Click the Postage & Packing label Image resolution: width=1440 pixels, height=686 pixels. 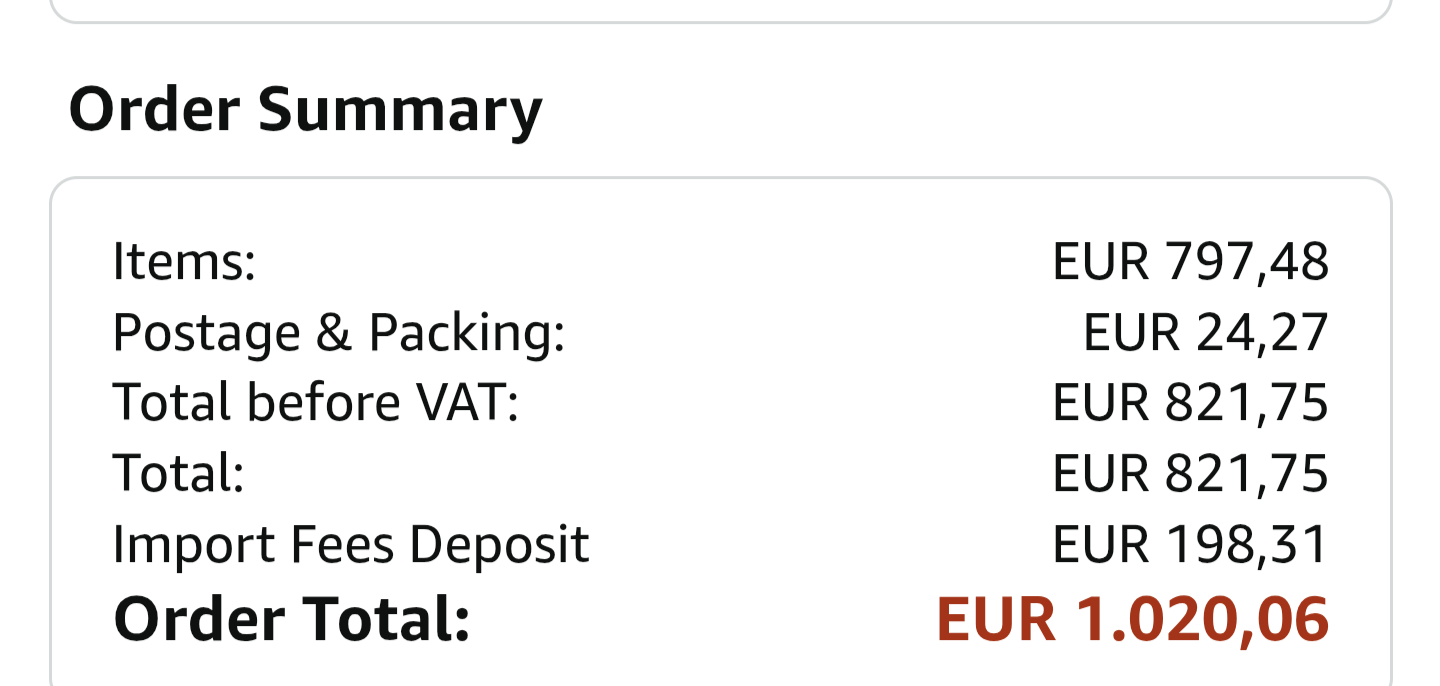click(x=338, y=332)
